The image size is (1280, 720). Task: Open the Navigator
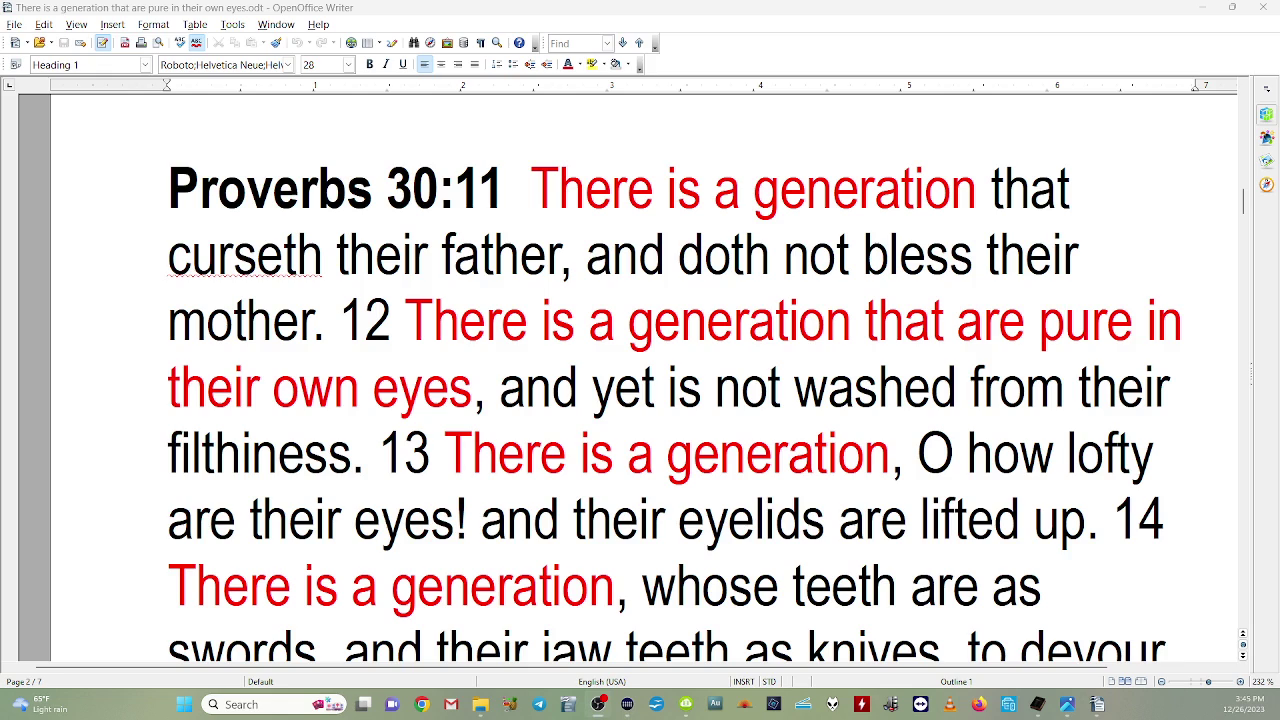click(428, 42)
